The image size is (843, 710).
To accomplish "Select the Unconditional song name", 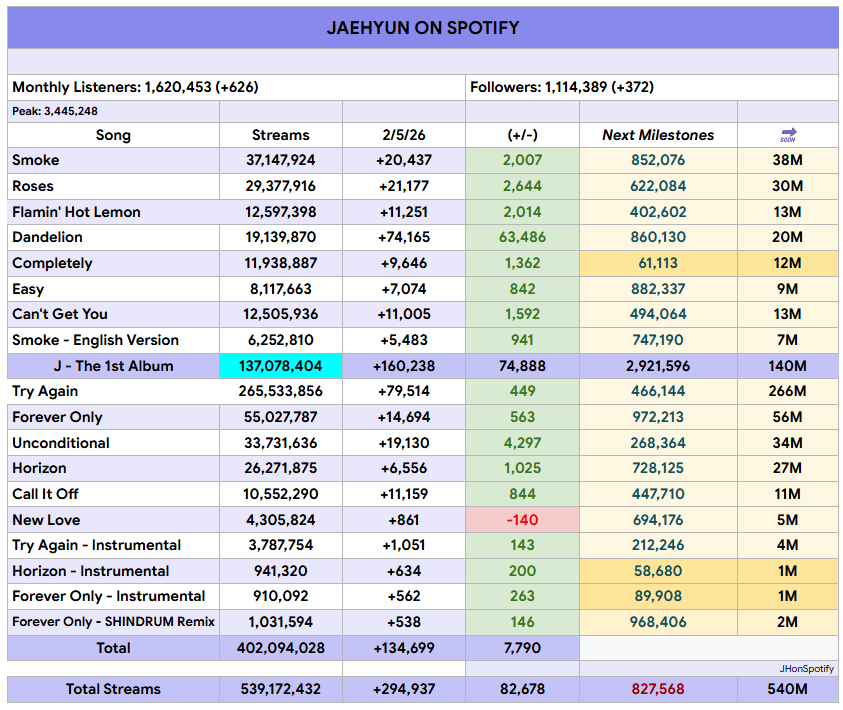I will (61, 443).
